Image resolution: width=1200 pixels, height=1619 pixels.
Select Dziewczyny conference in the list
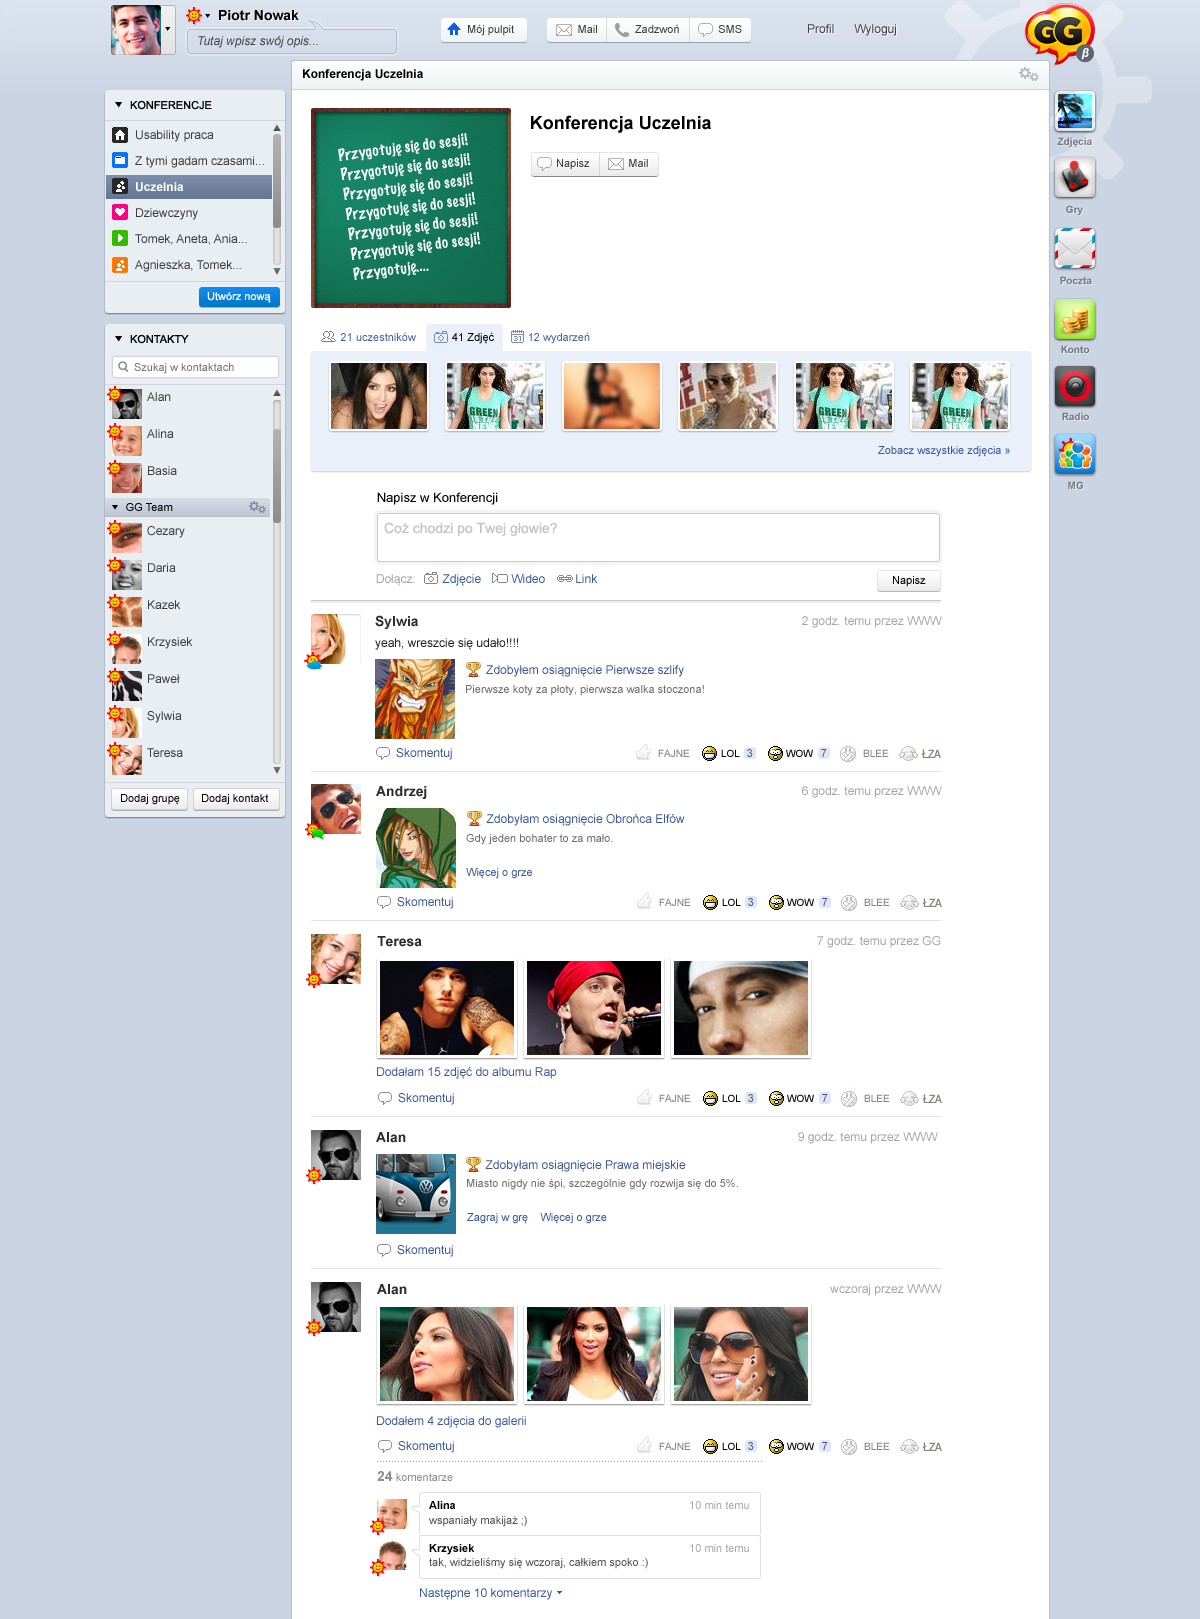[x=166, y=213]
